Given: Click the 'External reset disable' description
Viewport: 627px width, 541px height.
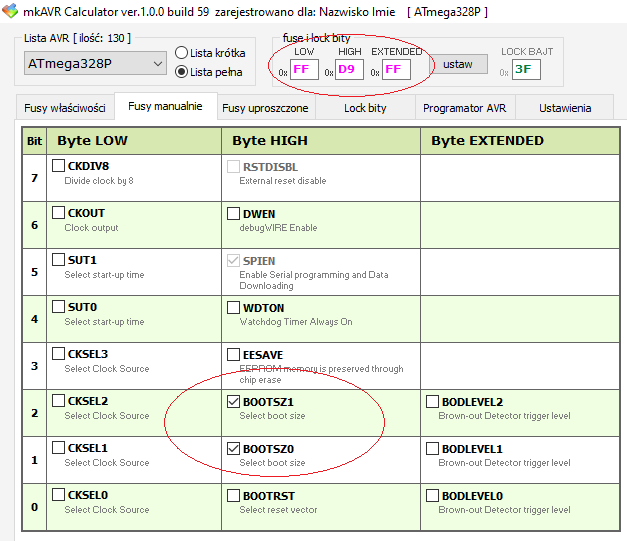Looking at the screenshot, I should click(283, 181).
